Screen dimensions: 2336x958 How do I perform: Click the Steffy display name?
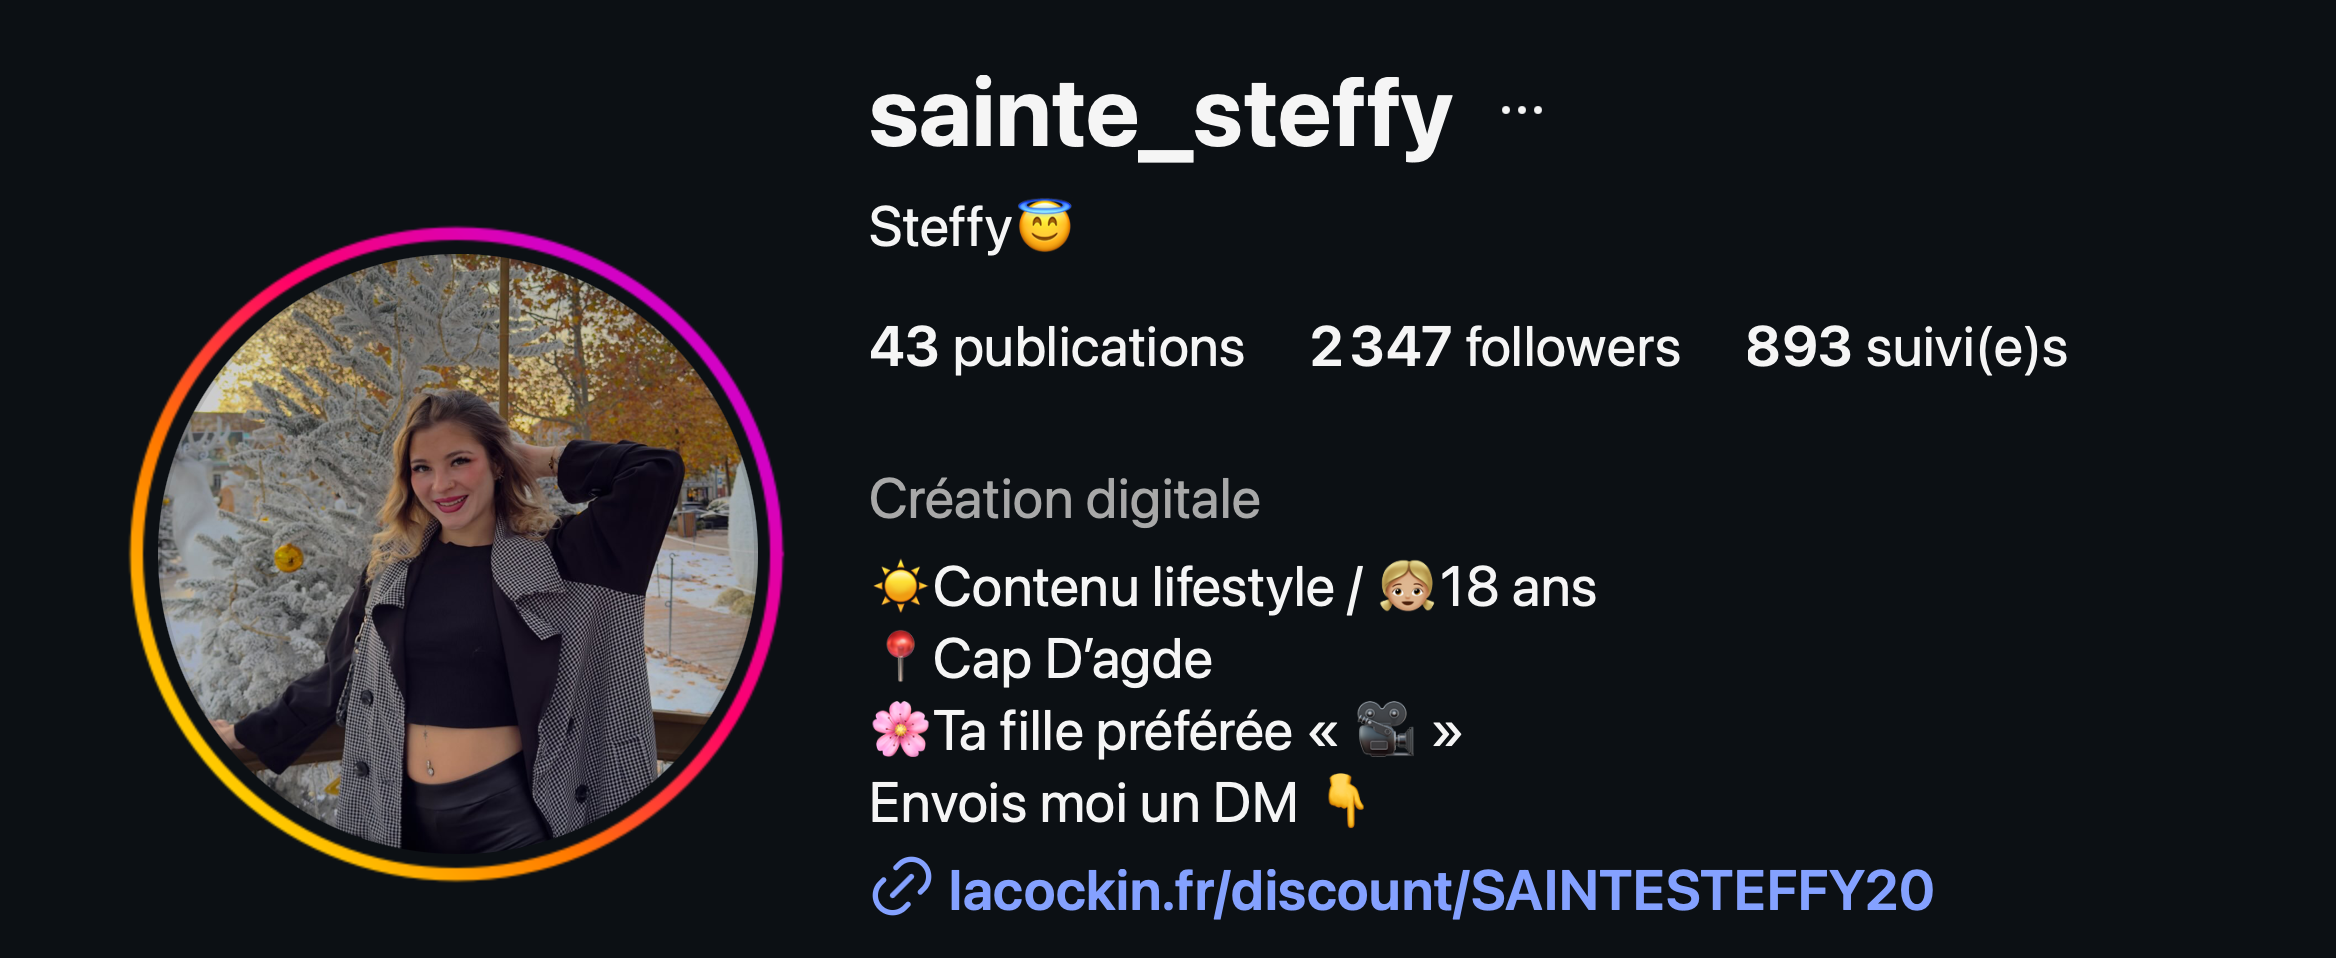point(940,227)
